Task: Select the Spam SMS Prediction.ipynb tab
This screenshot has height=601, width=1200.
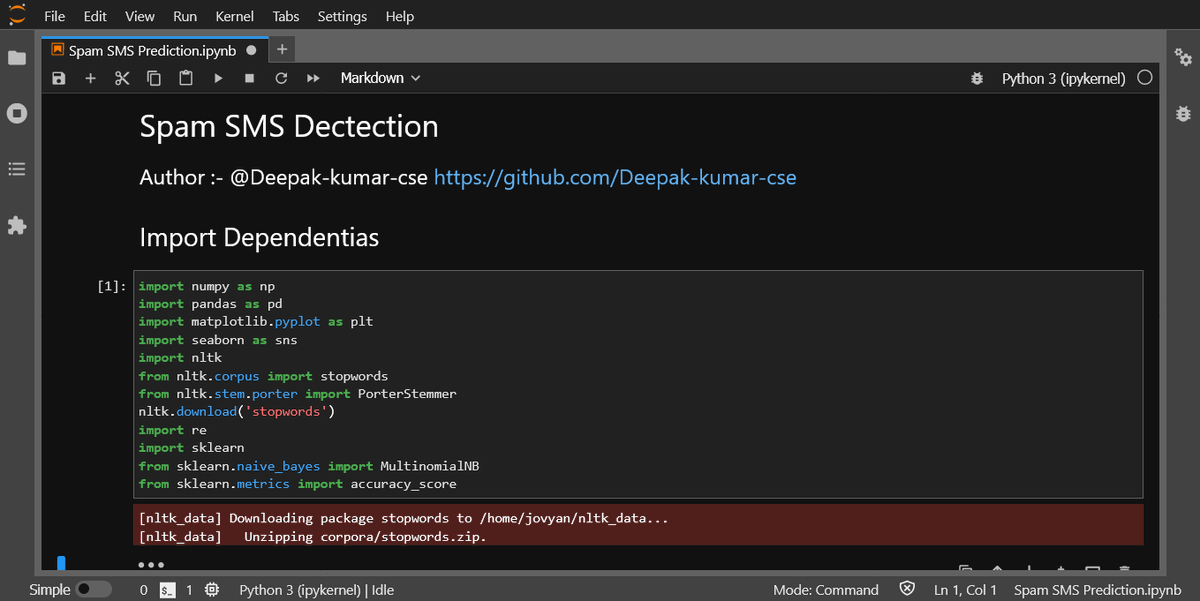Action: (153, 49)
